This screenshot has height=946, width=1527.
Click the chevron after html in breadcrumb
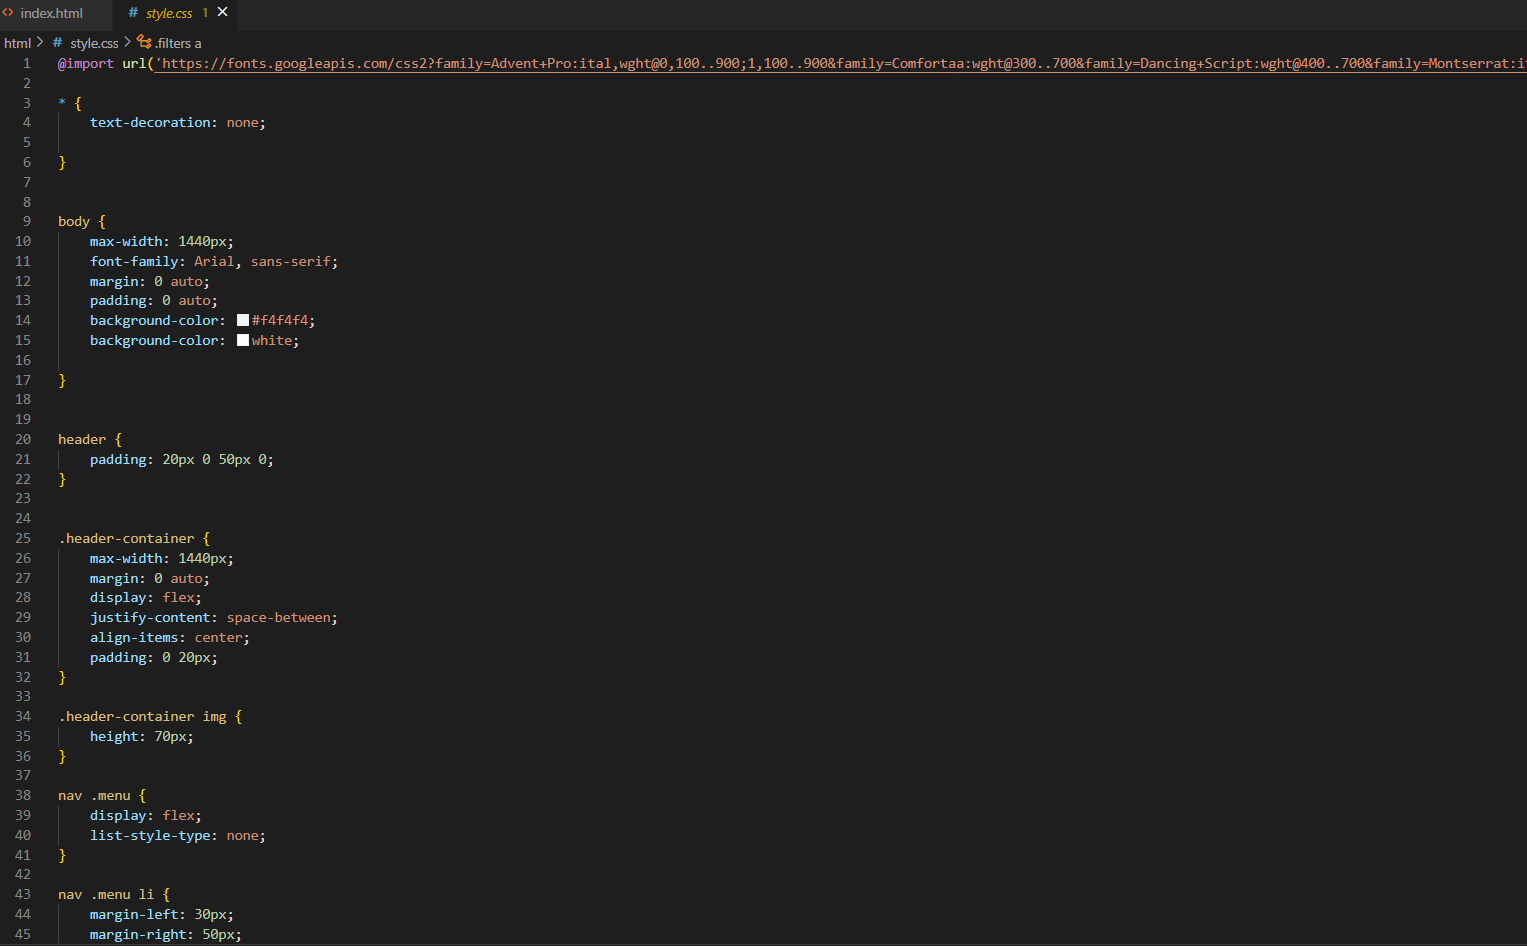[x=40, y=42]
